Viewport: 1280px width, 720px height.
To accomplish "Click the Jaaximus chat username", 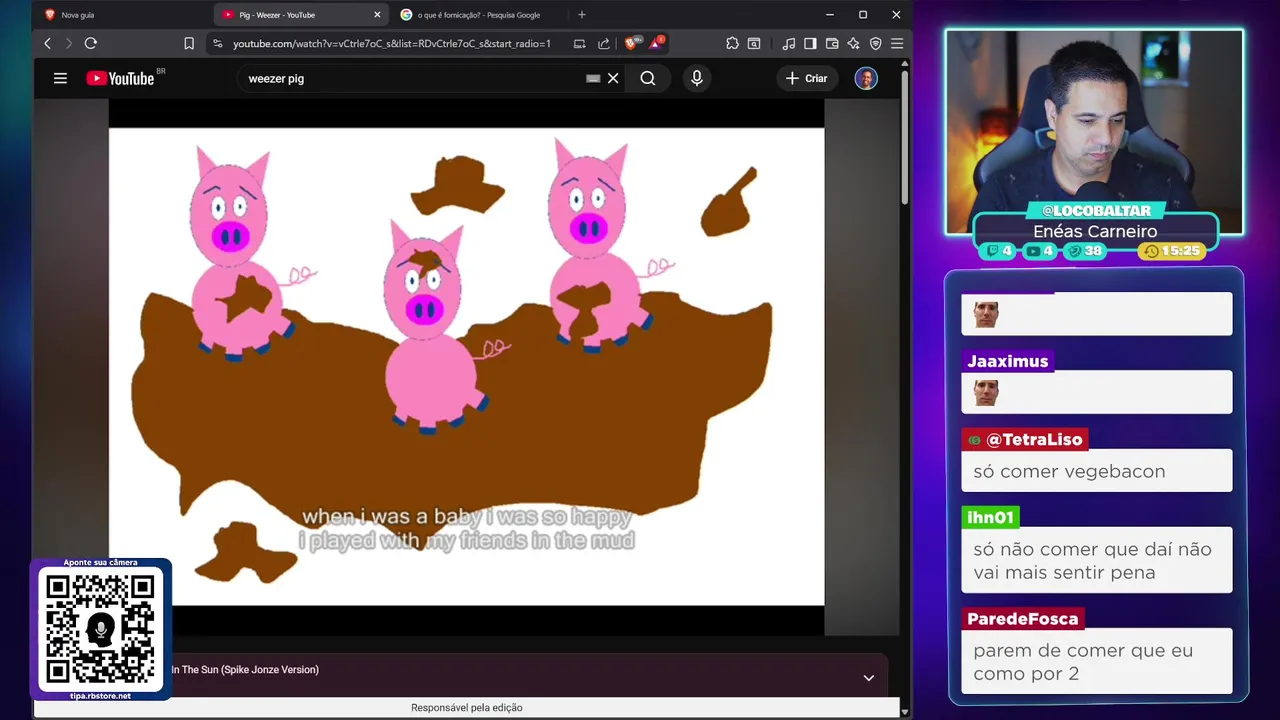I will pyautogui.click(x=1008, y=361).
